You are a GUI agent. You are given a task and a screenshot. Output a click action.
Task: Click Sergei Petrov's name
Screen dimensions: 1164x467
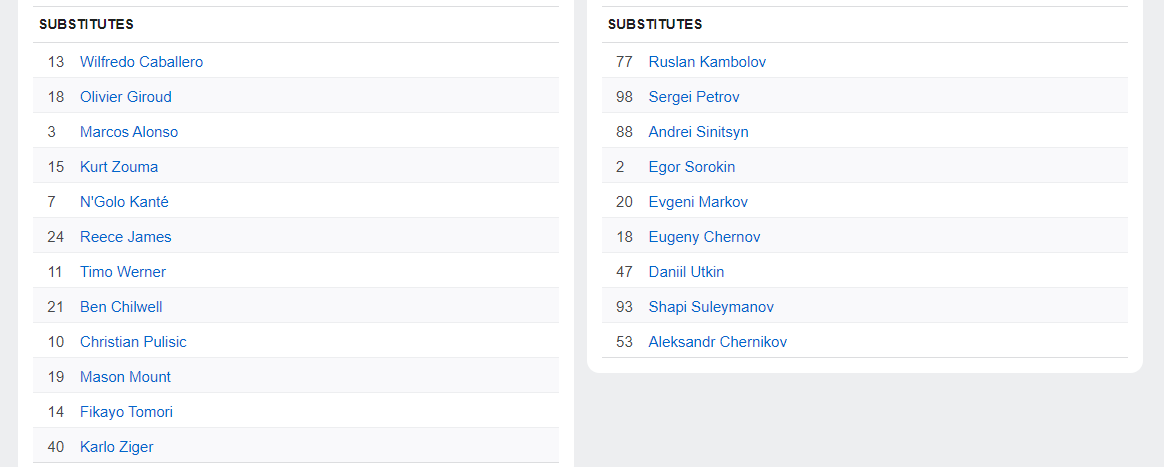coord(694,97)
